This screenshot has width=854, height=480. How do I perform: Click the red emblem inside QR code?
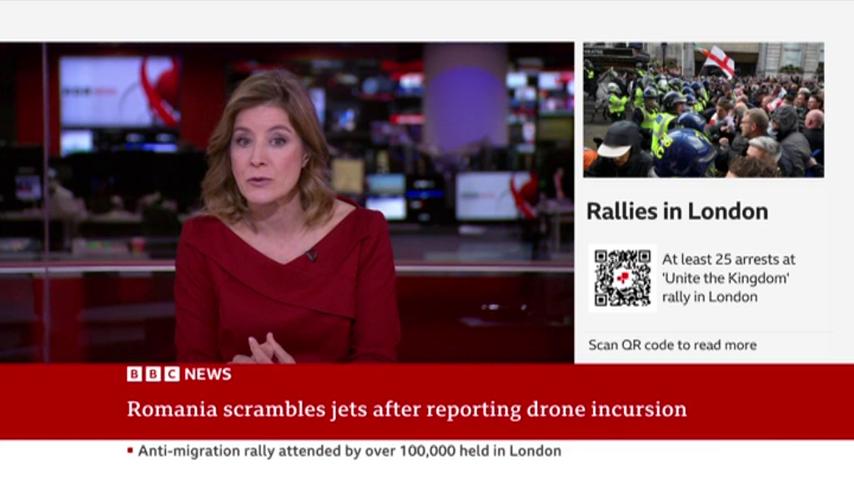tap(623, 278)
